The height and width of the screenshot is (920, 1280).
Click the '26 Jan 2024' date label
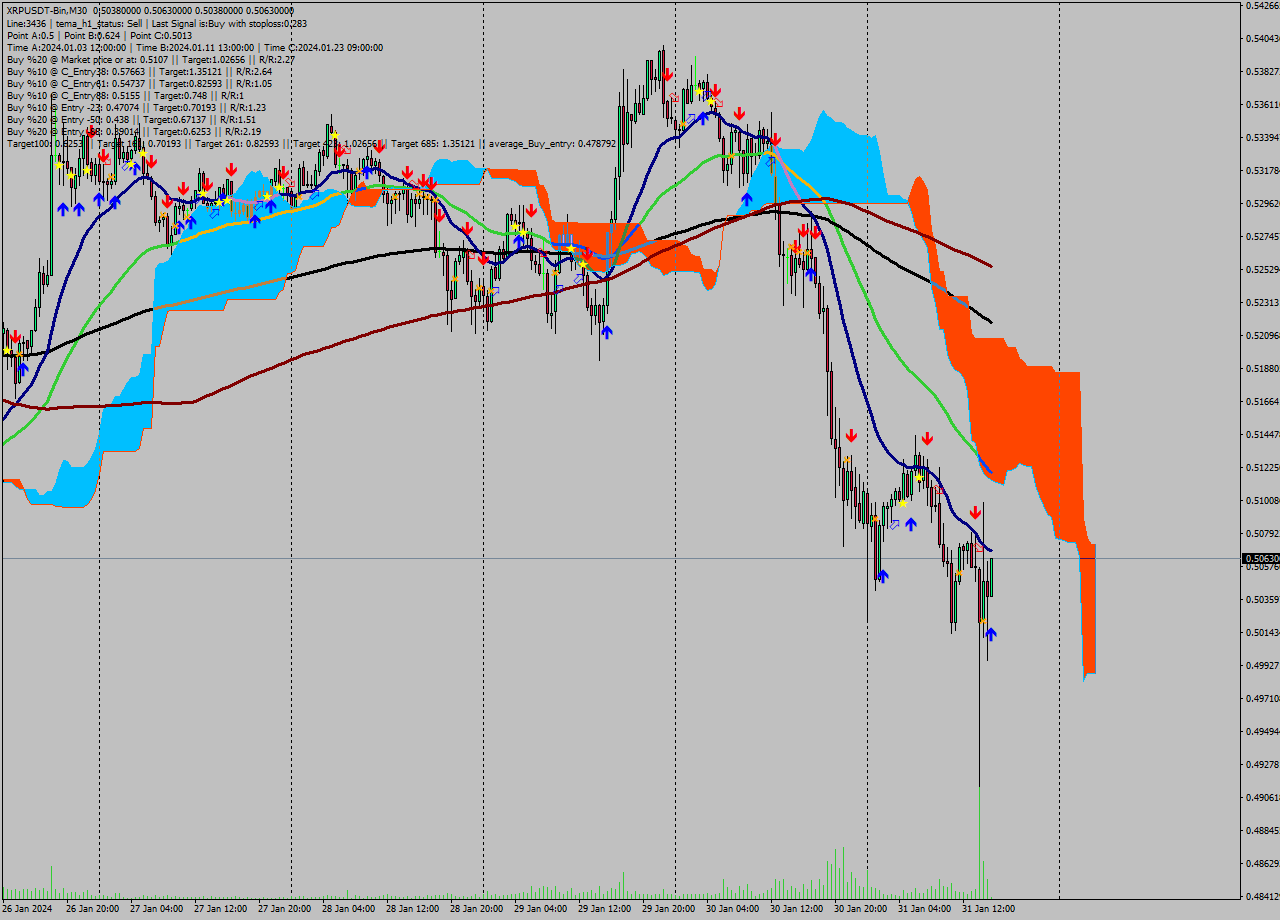[27, 908]
